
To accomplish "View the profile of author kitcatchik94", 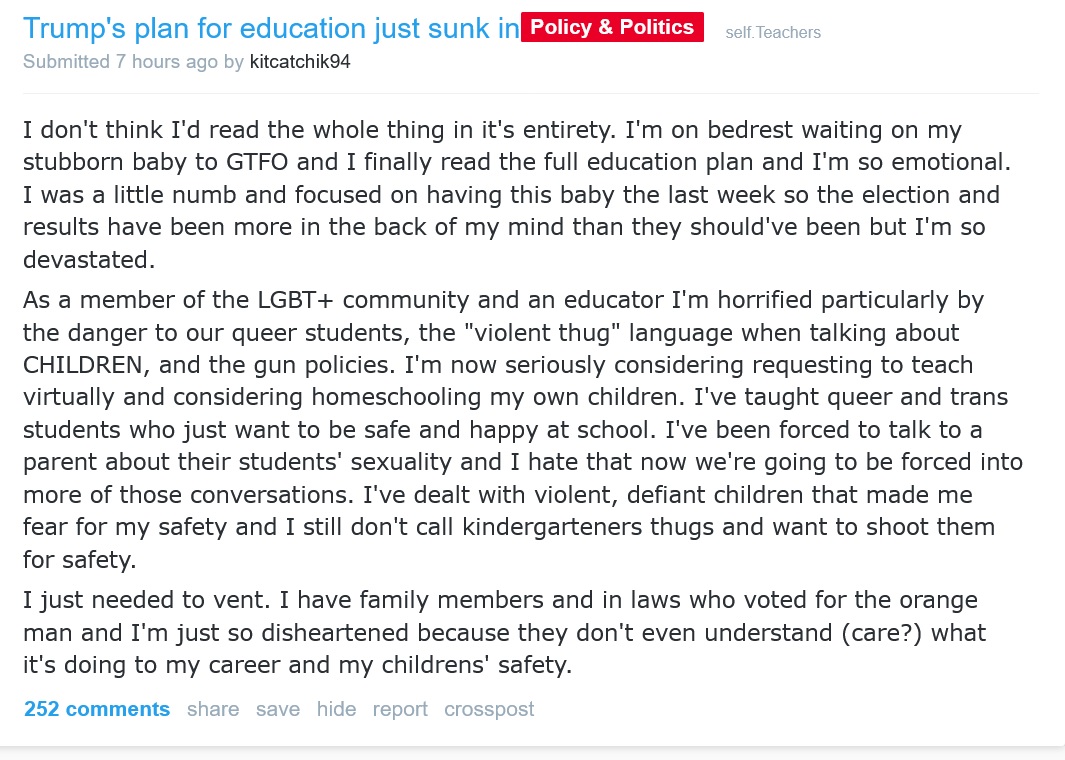I will click(x=300, y=62).
